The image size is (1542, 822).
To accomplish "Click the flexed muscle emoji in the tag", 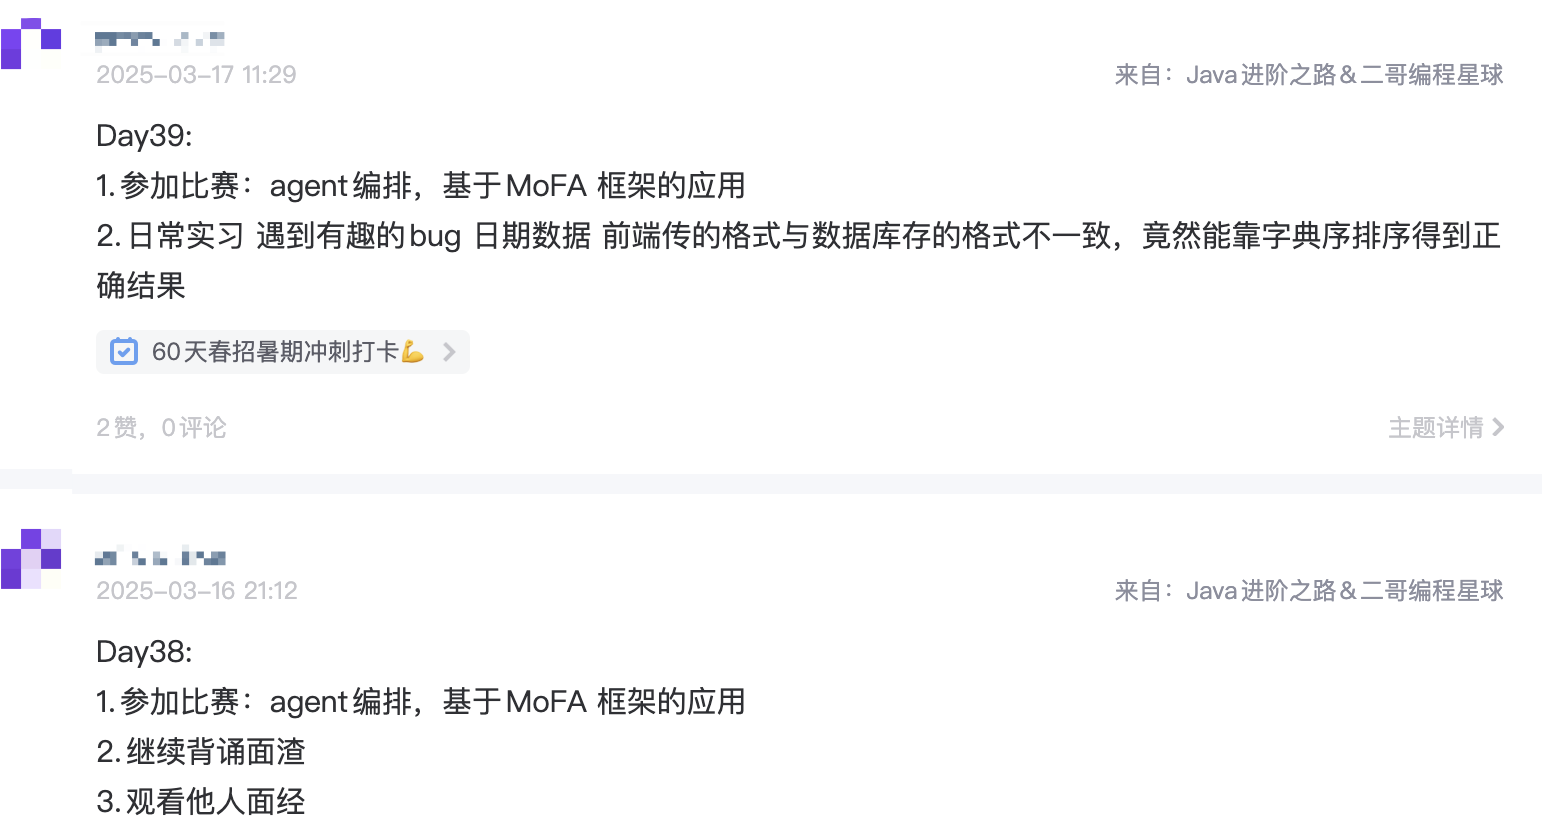I will pyautogui.click(x=412, y=352).
